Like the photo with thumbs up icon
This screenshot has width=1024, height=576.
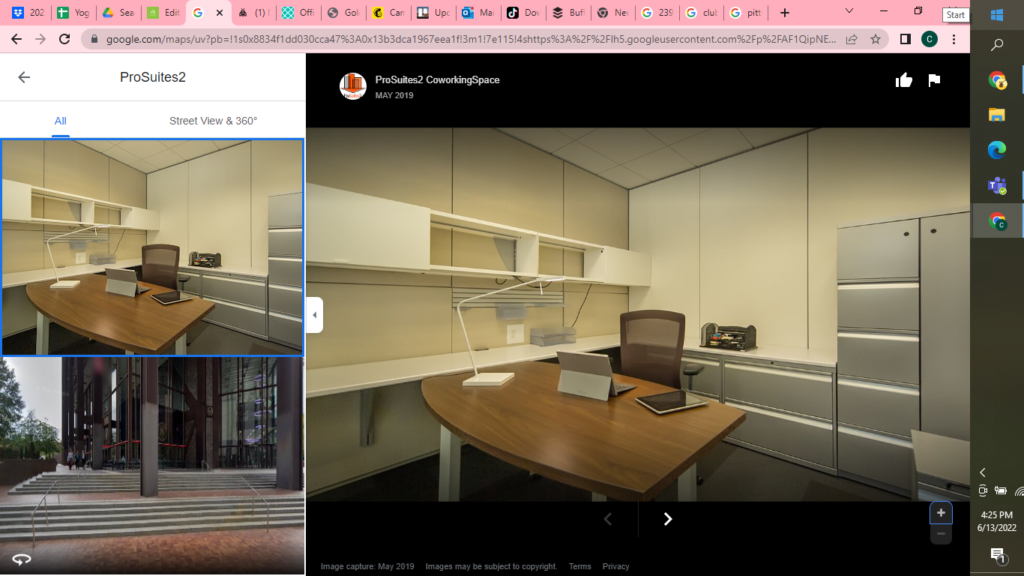(904, 81)
